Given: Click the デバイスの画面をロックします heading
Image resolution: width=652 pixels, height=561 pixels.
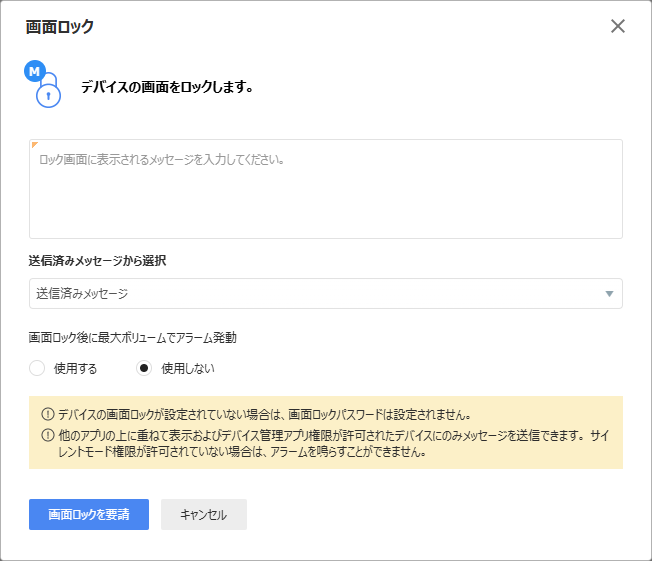Looking at the screenshot, I should point(167,87).
